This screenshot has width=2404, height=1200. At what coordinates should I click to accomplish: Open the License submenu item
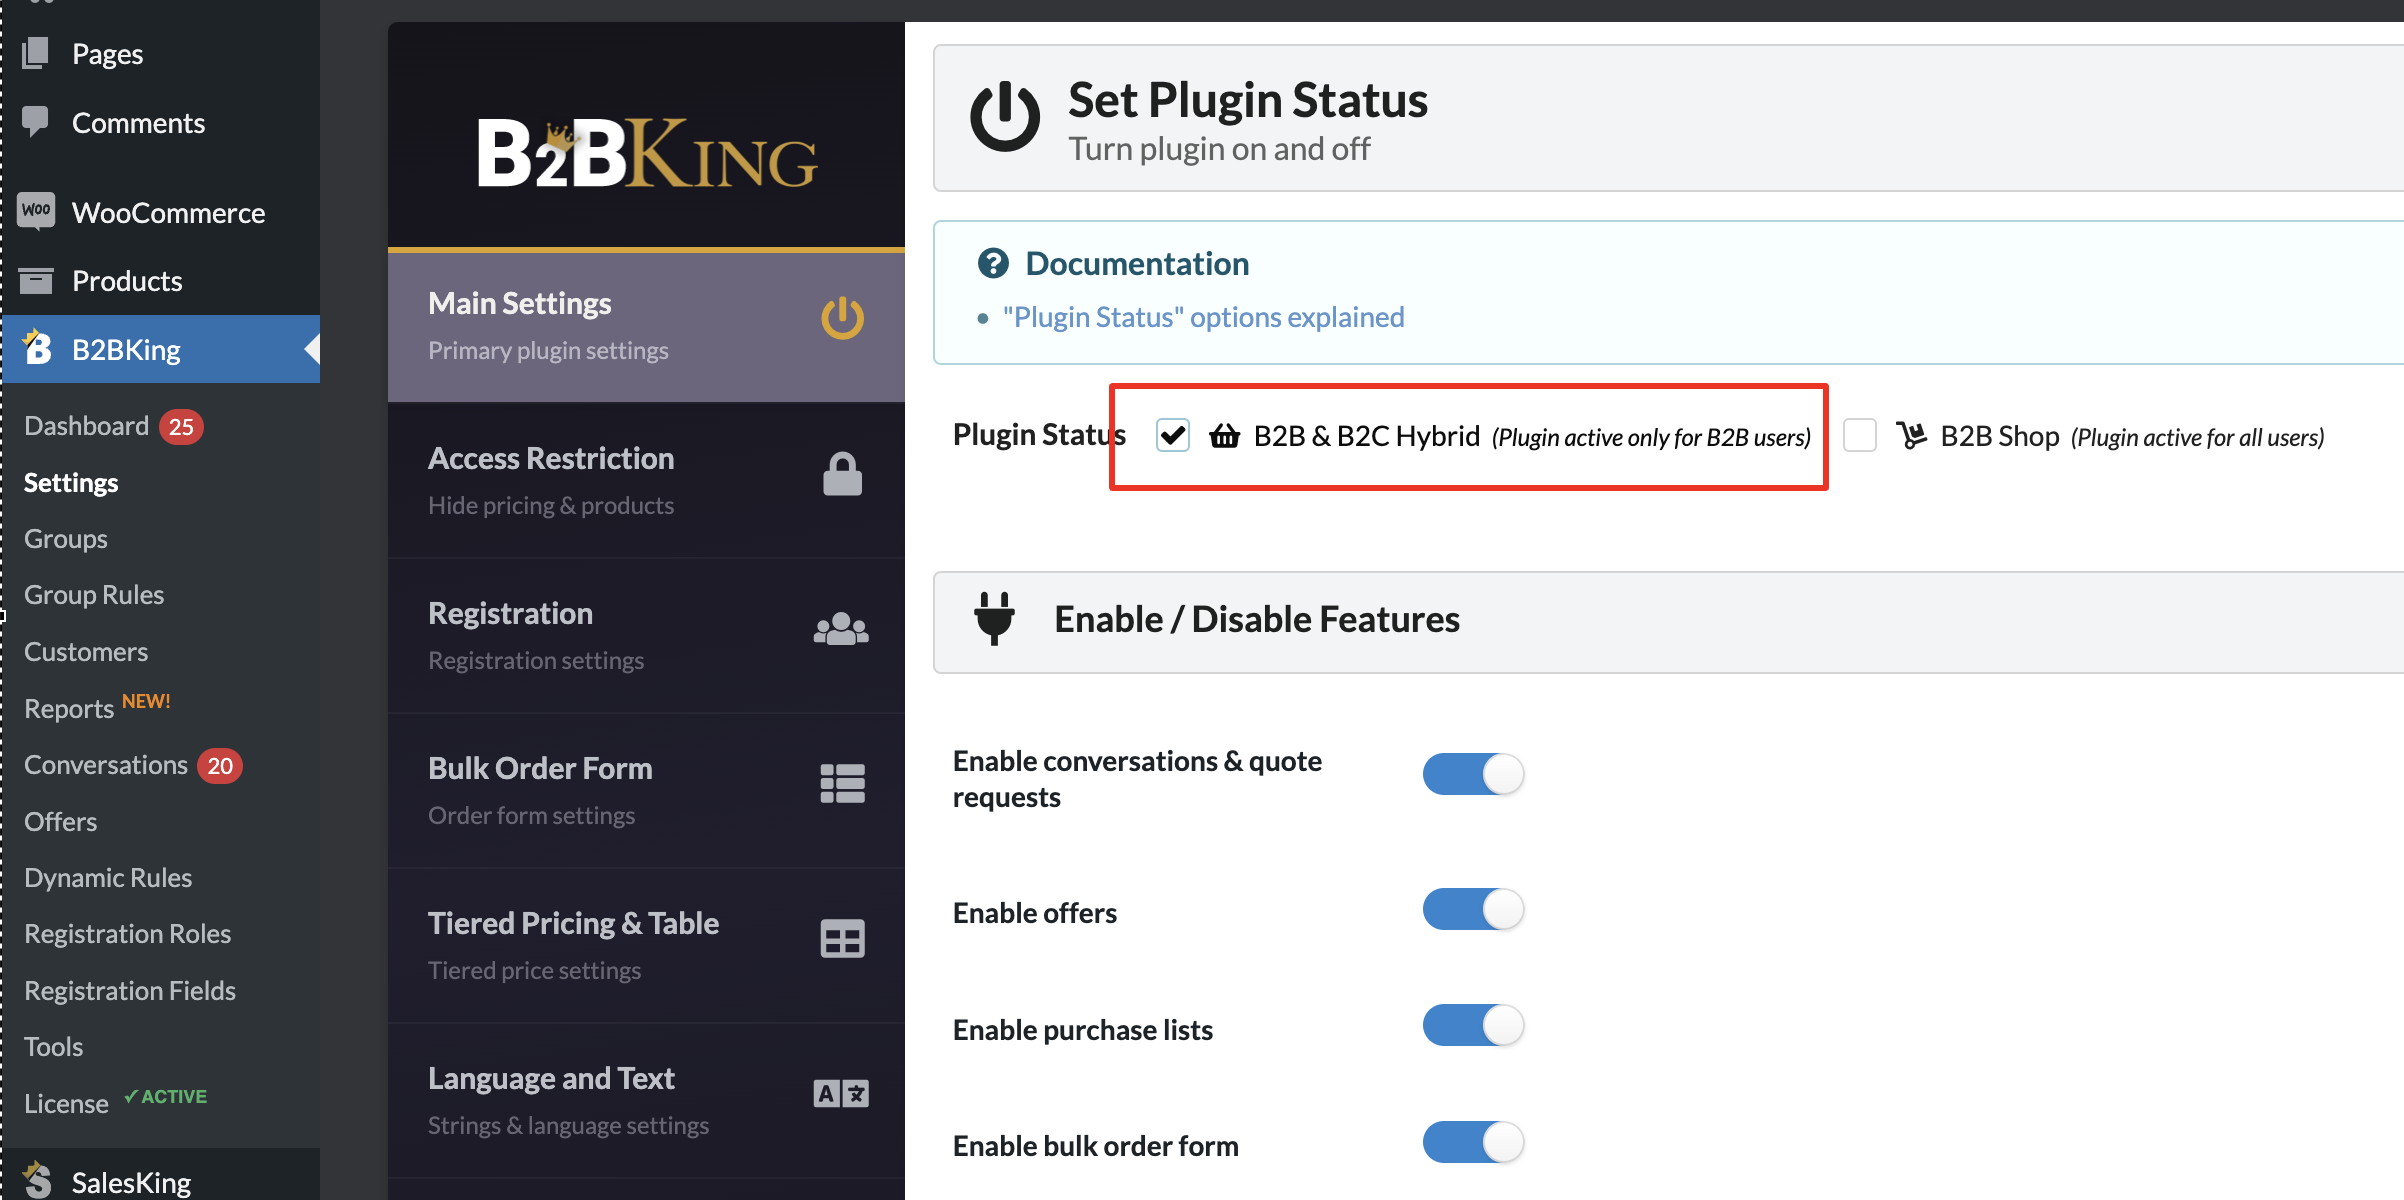pyautogui.click(x=66, y=1103)
